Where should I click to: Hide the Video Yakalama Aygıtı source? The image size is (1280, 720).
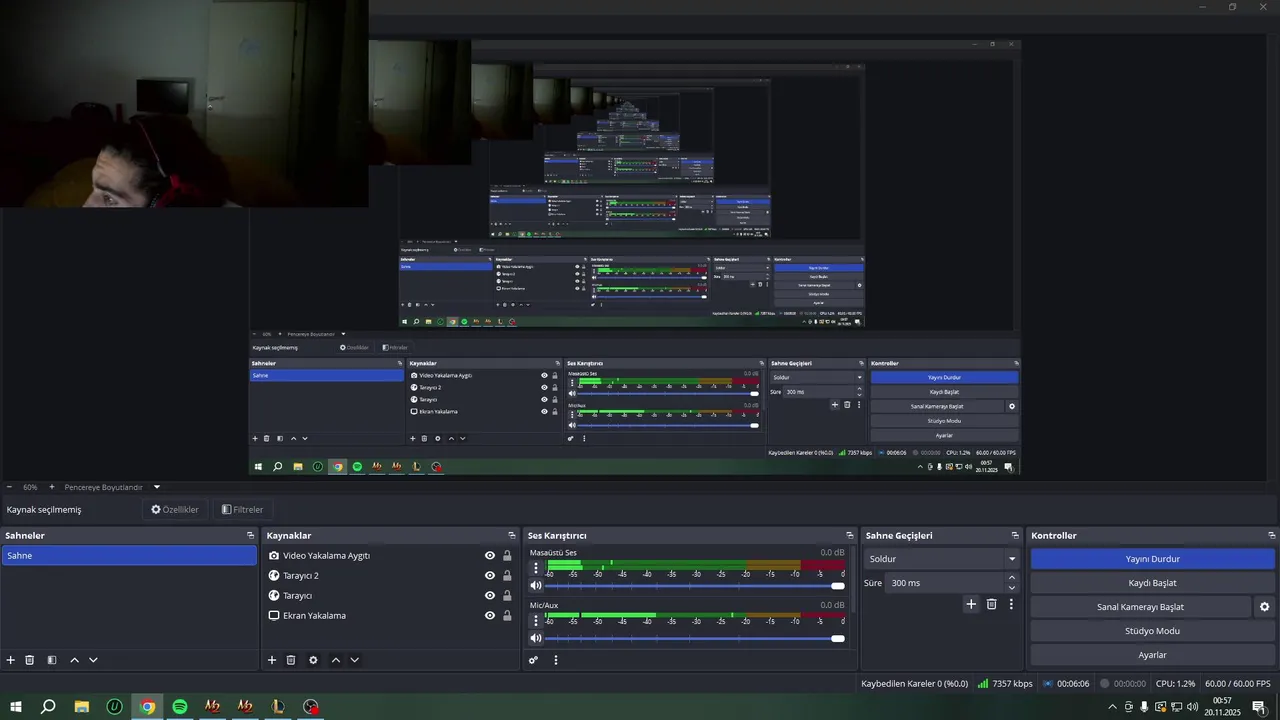click(490, 556)
